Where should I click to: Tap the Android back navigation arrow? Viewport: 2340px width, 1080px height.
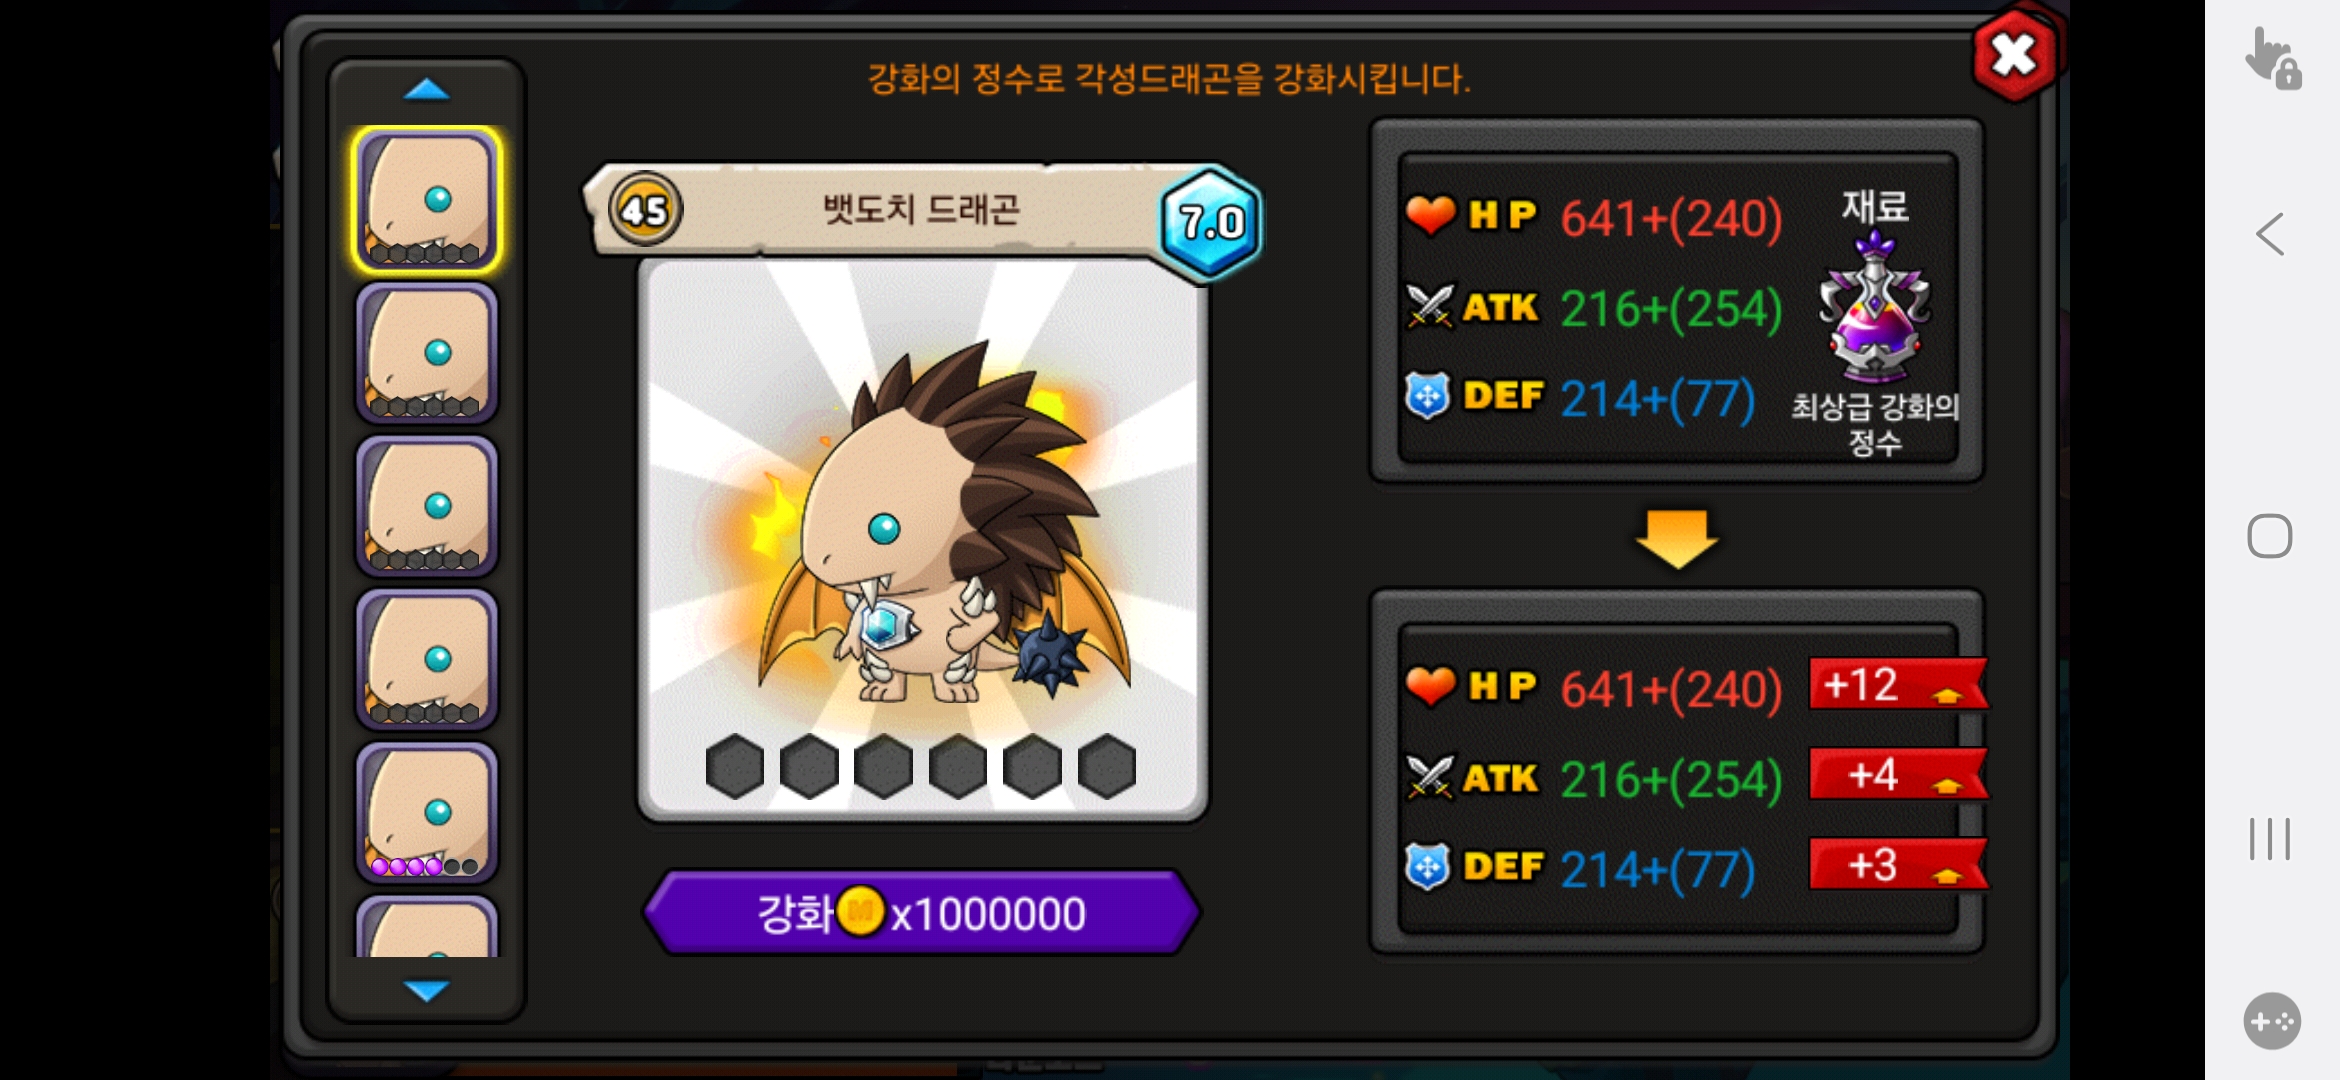(2270, 235)
